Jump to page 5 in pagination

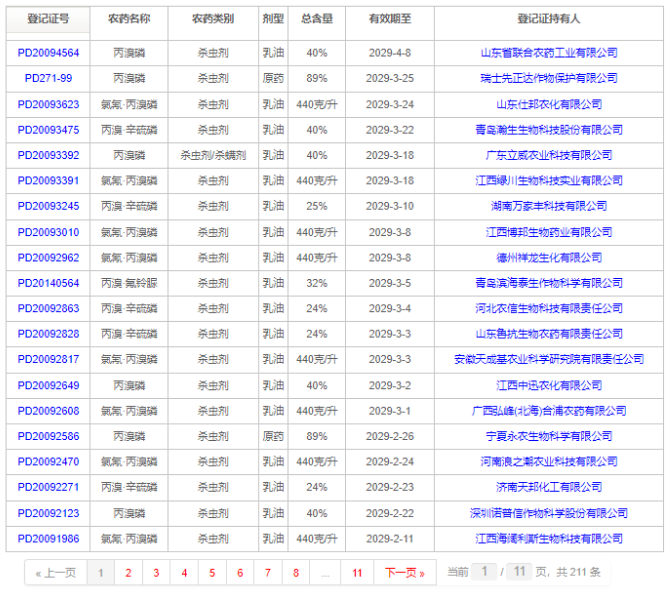(x=212, y=573)
